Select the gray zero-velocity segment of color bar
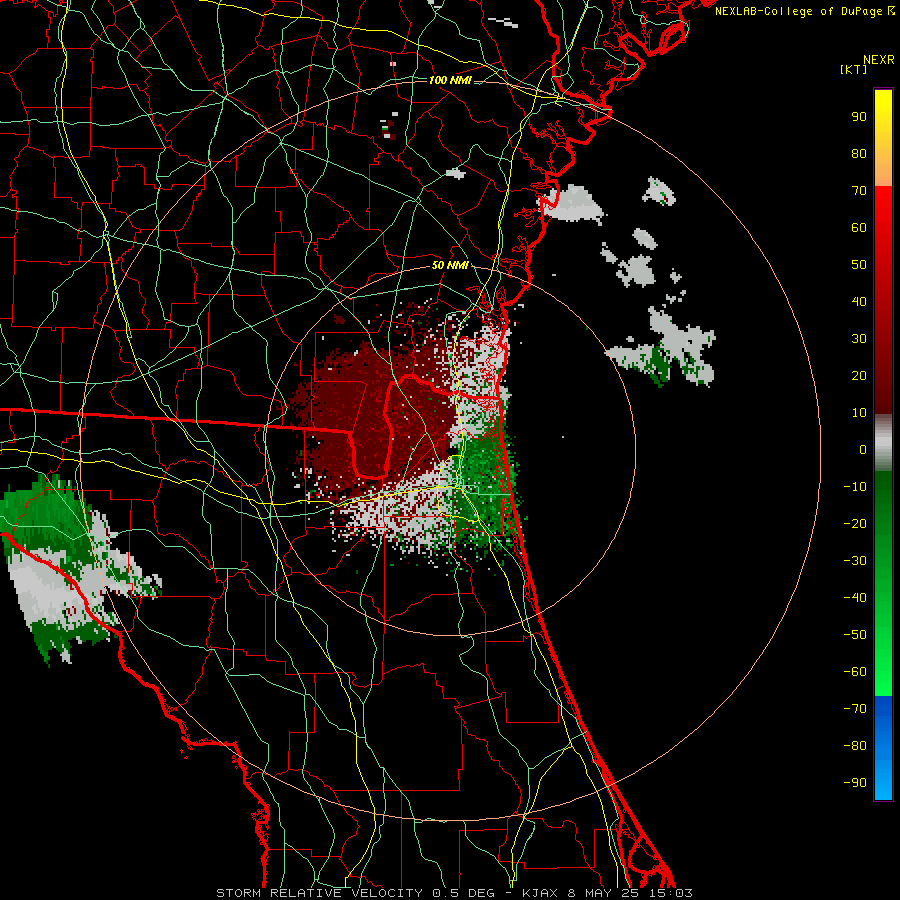This screenshot has height=900, width=900. 883,443
